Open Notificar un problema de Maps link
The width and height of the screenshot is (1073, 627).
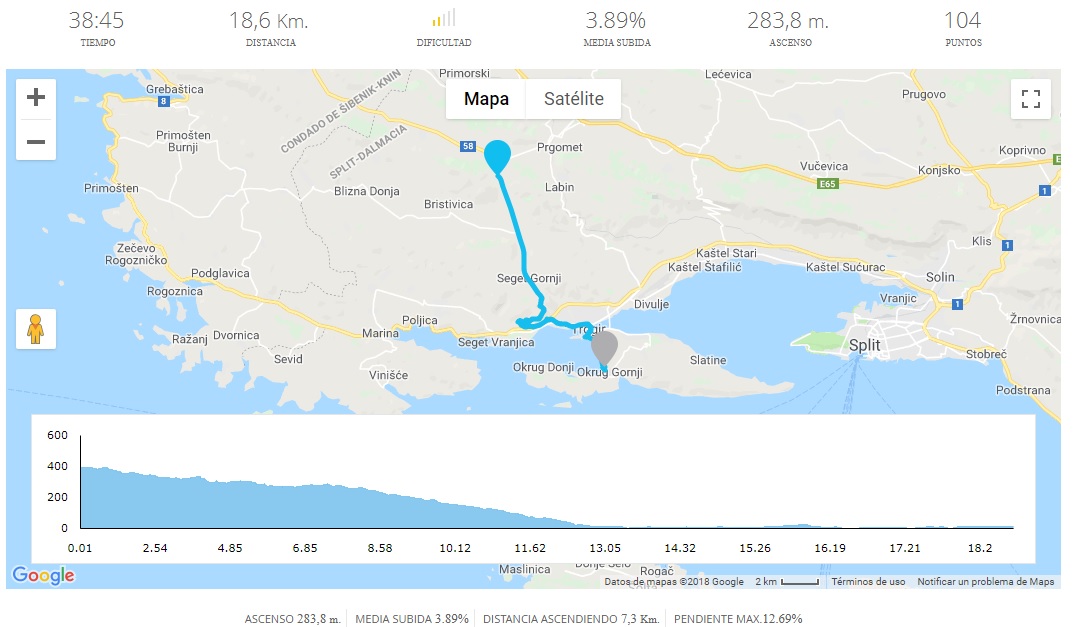(986, 582)
